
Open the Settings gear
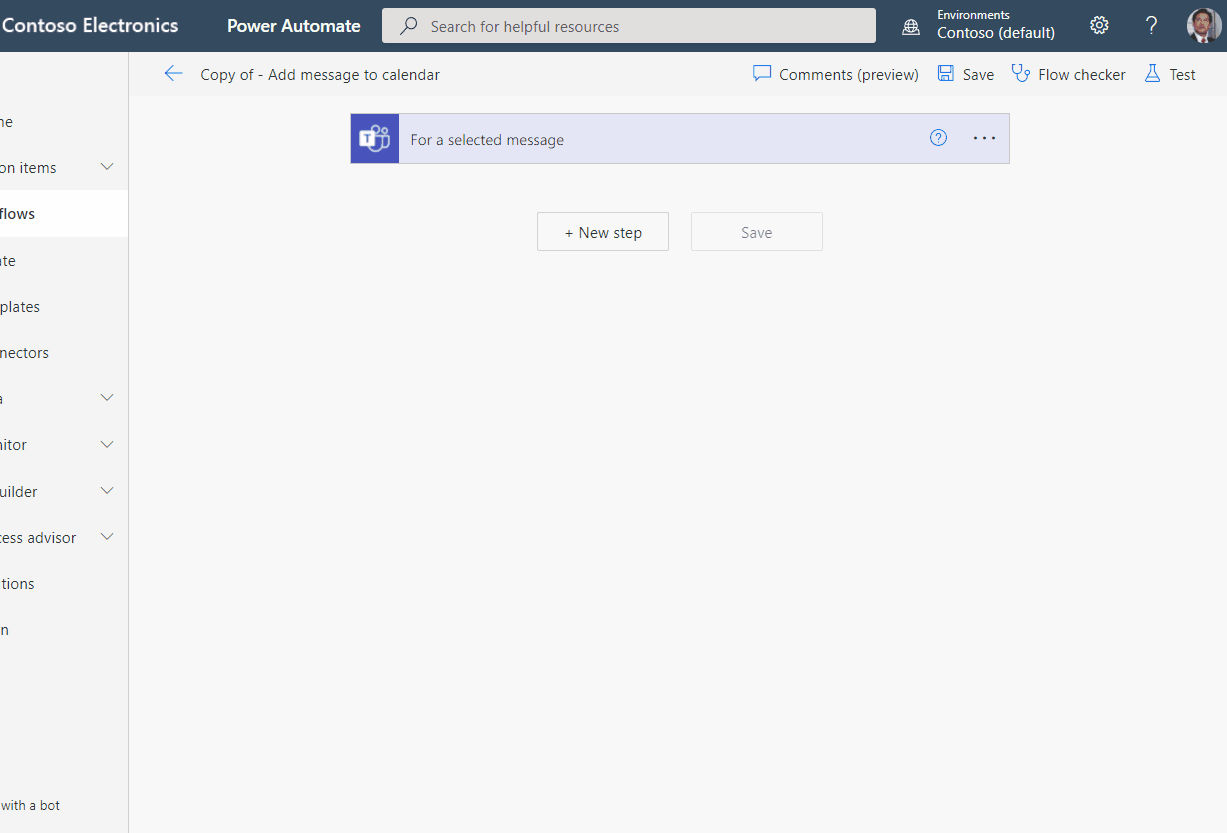[1100, 26]
